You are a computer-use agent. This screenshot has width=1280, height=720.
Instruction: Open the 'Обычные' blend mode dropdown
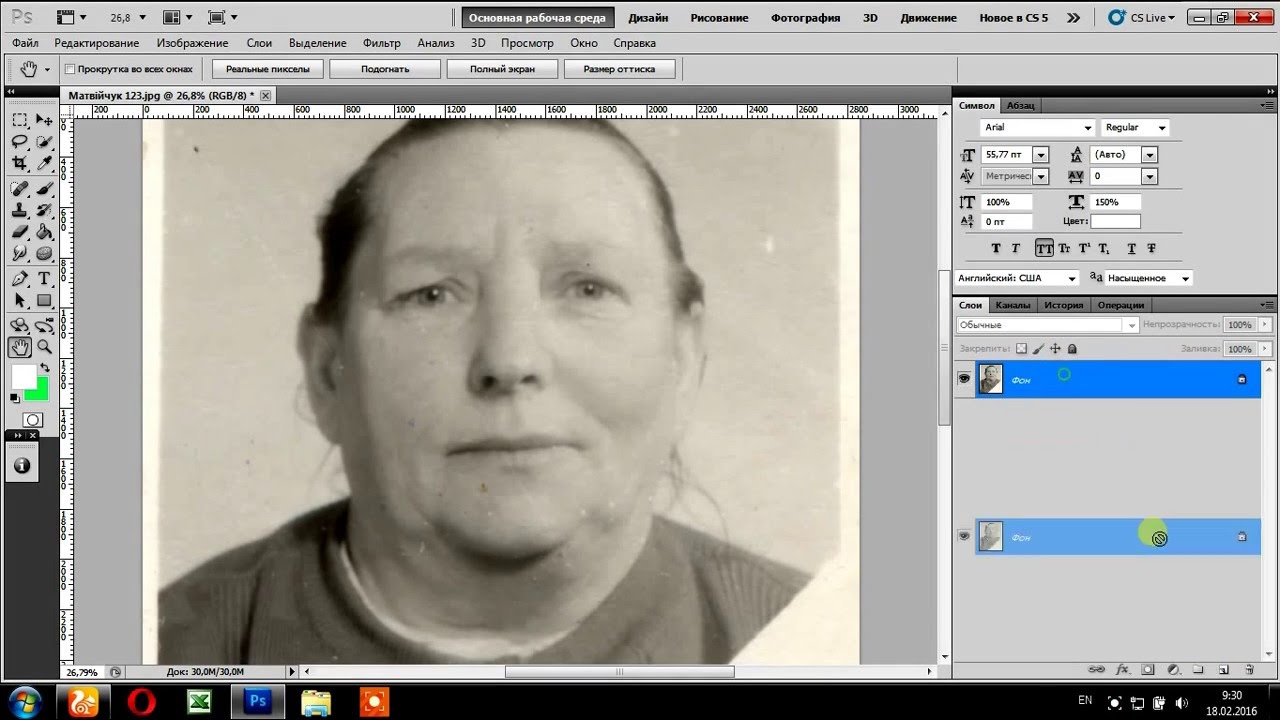click(x=1047, y=325)
